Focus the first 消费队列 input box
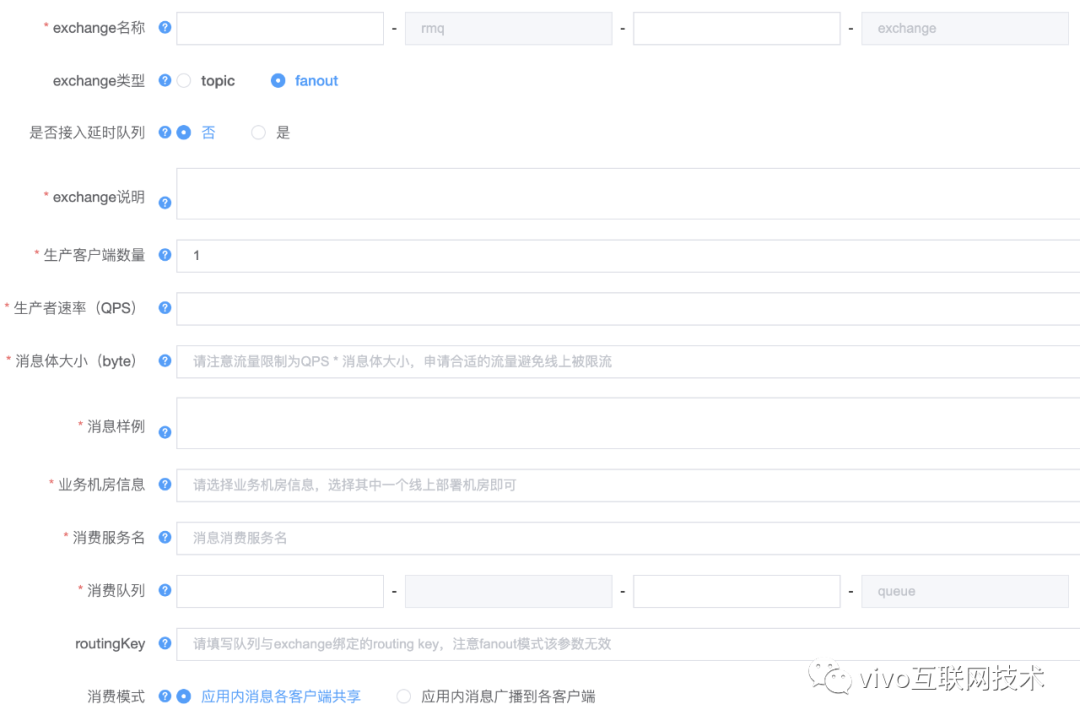 click(280, 591)
